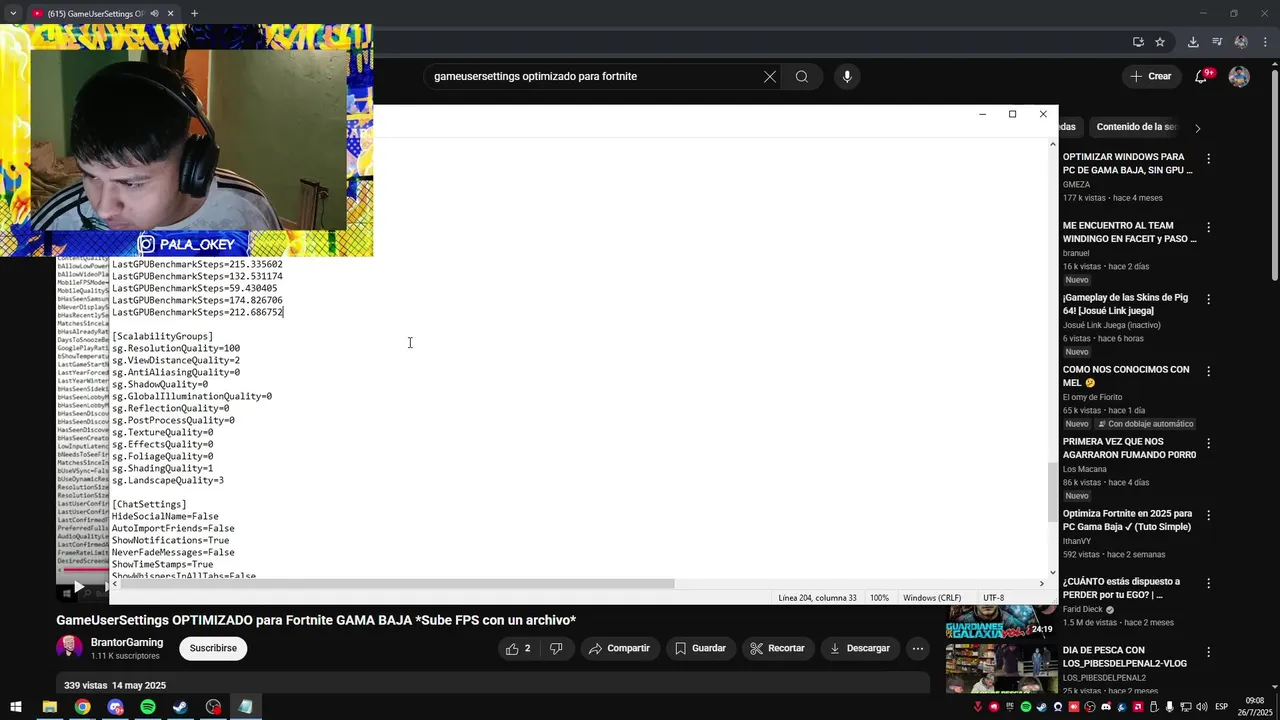Clear the YouTube search box text

(770, 76)
